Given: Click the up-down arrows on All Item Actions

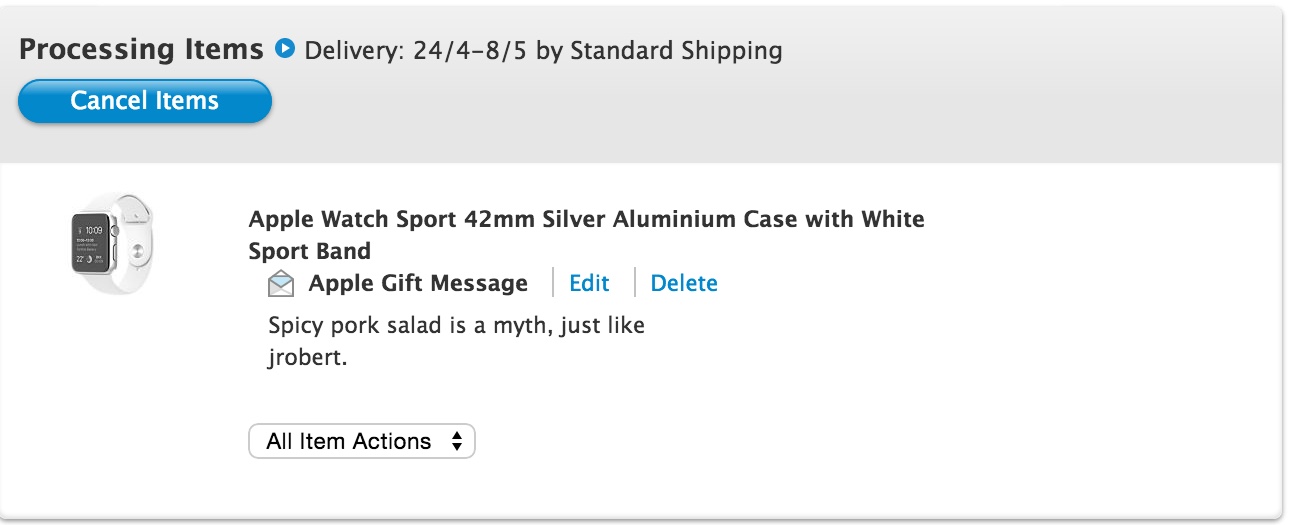Looking at the screenshot, I should pyautogui.click(x=457, y=441).
